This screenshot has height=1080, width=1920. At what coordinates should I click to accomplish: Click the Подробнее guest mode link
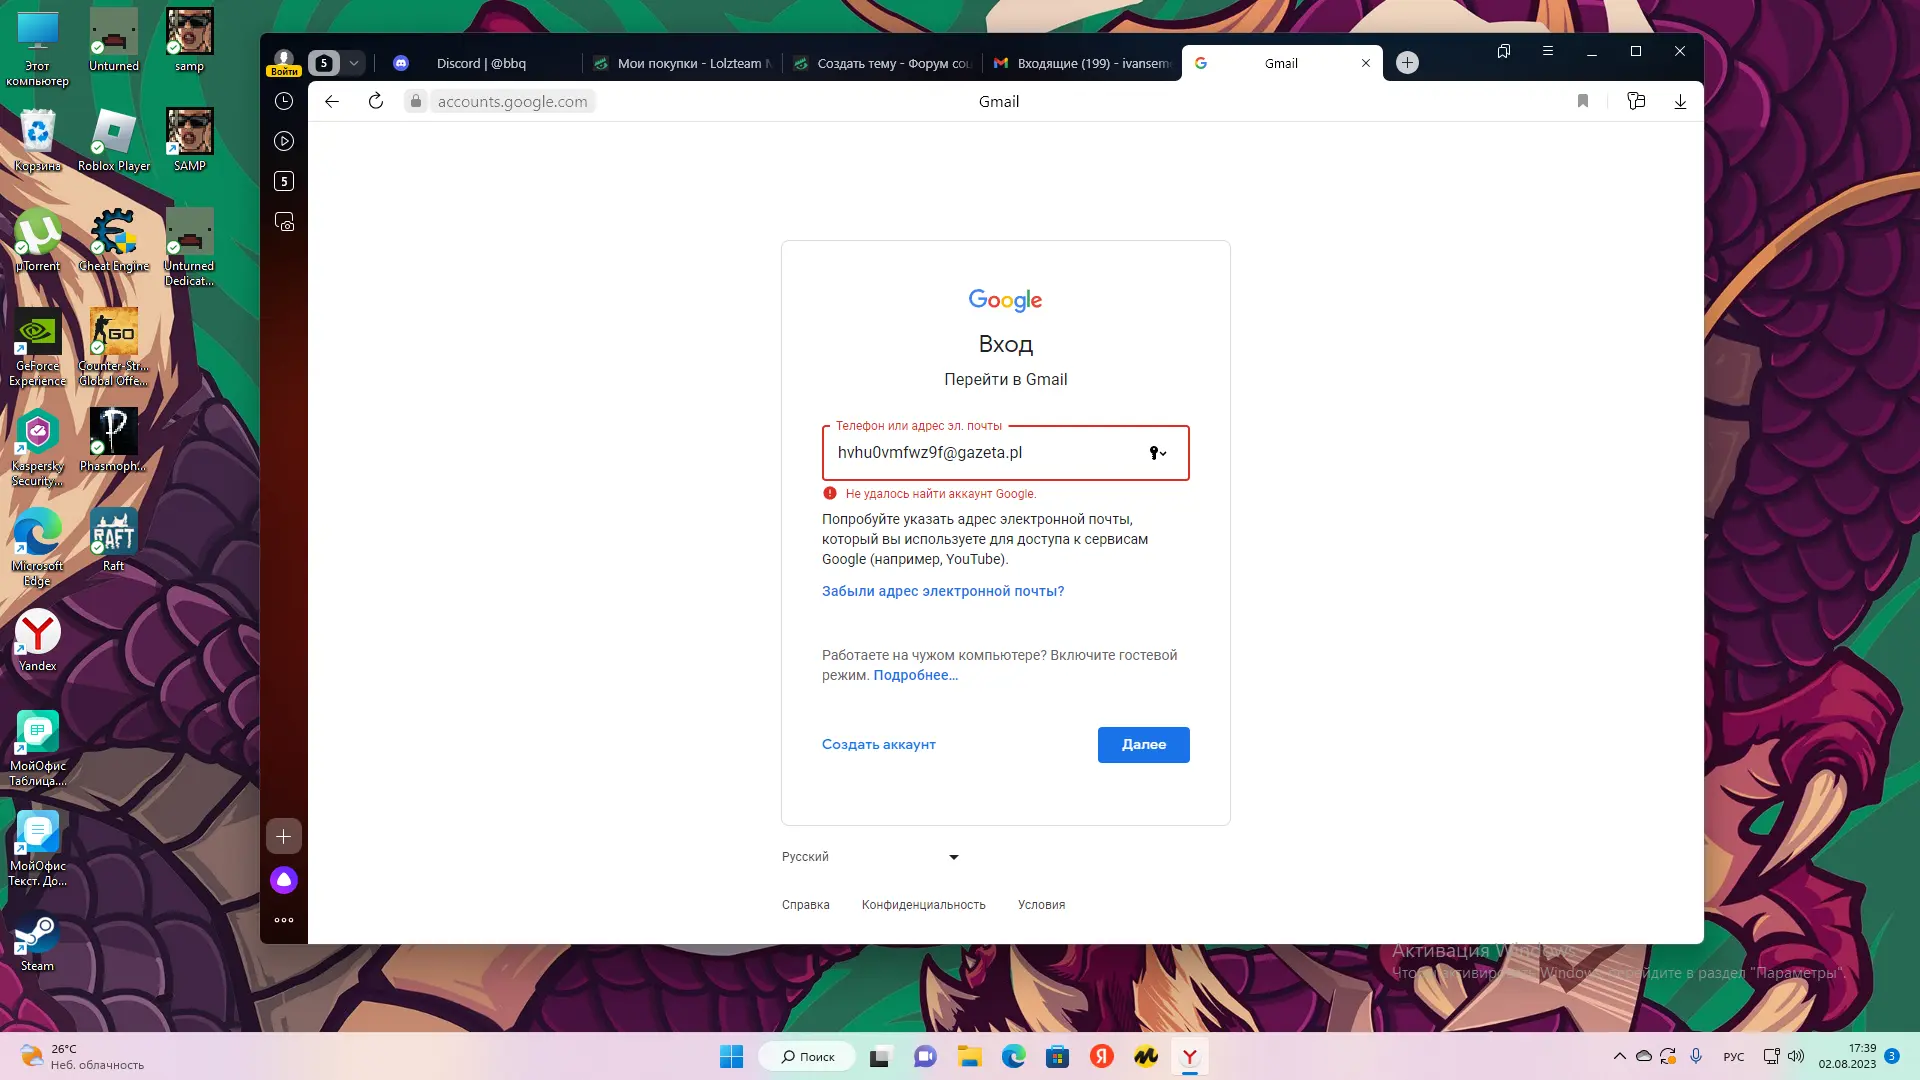pos(915,674)
